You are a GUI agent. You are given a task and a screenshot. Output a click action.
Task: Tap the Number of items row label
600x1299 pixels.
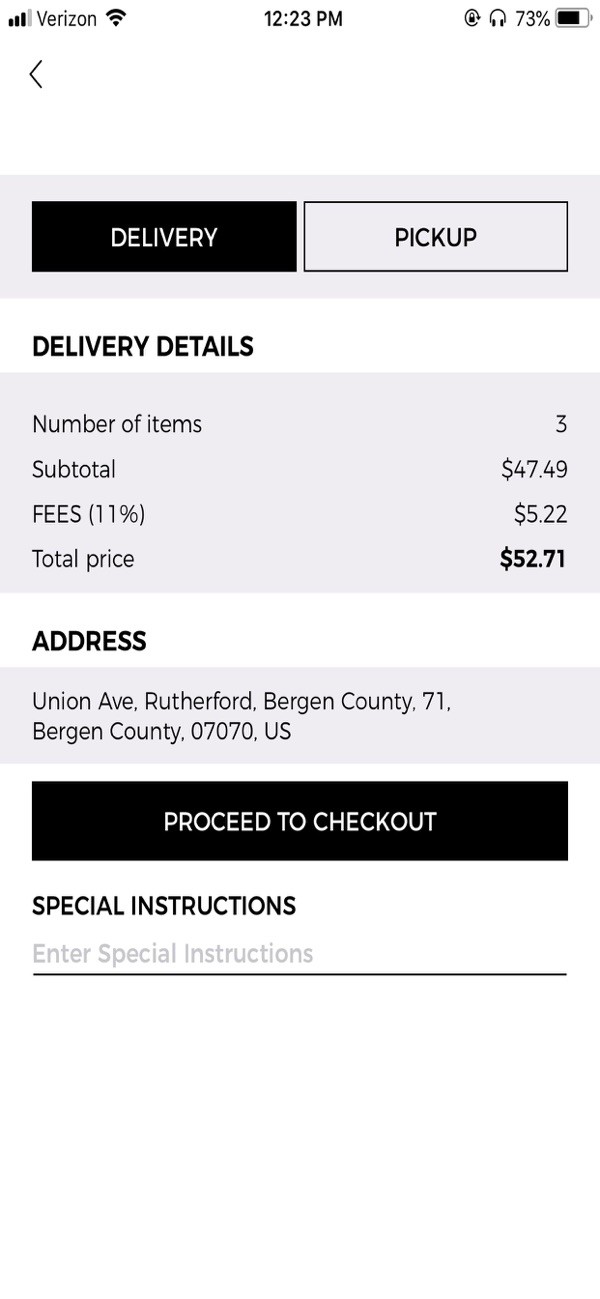coord(117,424)
